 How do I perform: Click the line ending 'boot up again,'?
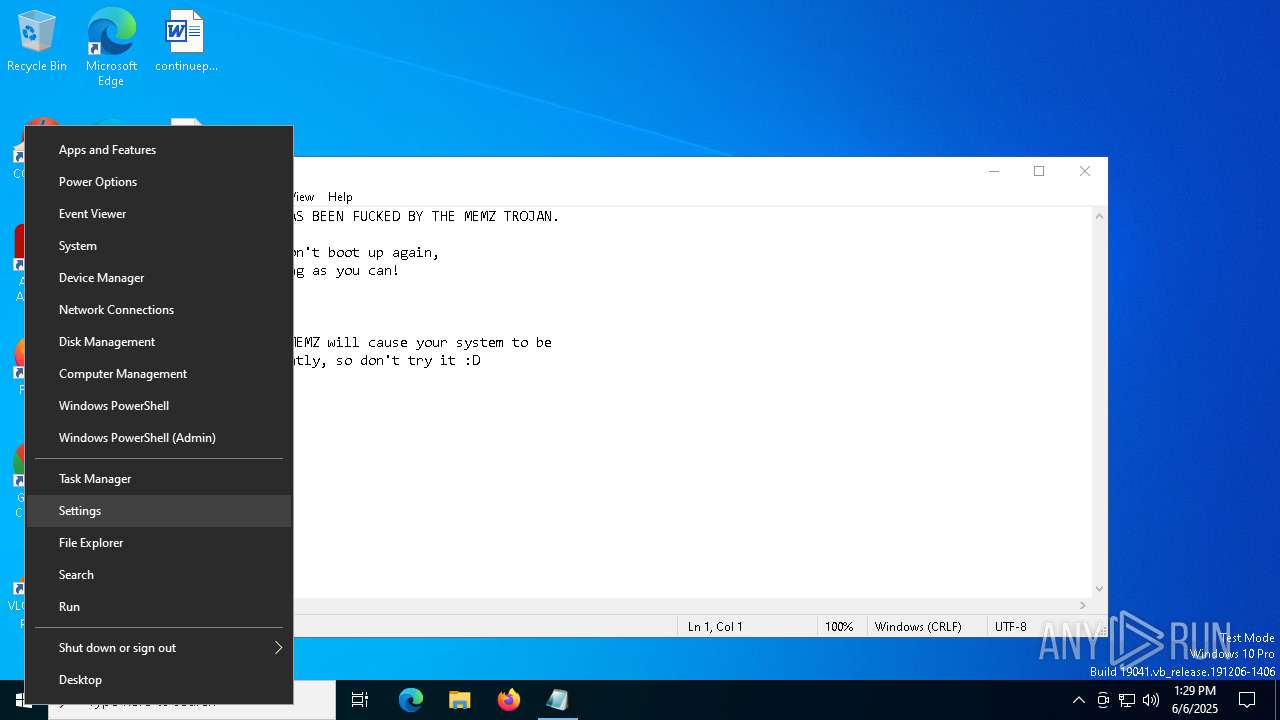point(366,252)
